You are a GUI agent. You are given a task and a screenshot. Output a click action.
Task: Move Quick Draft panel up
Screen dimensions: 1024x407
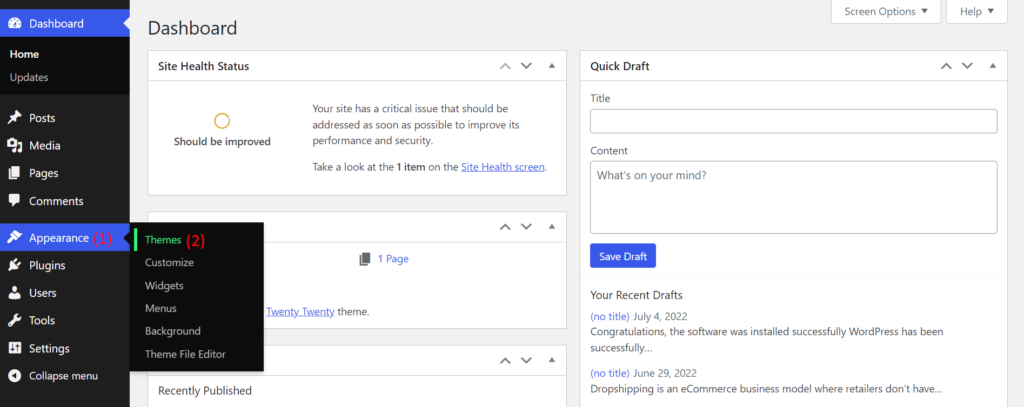click(x=946, y=66)
